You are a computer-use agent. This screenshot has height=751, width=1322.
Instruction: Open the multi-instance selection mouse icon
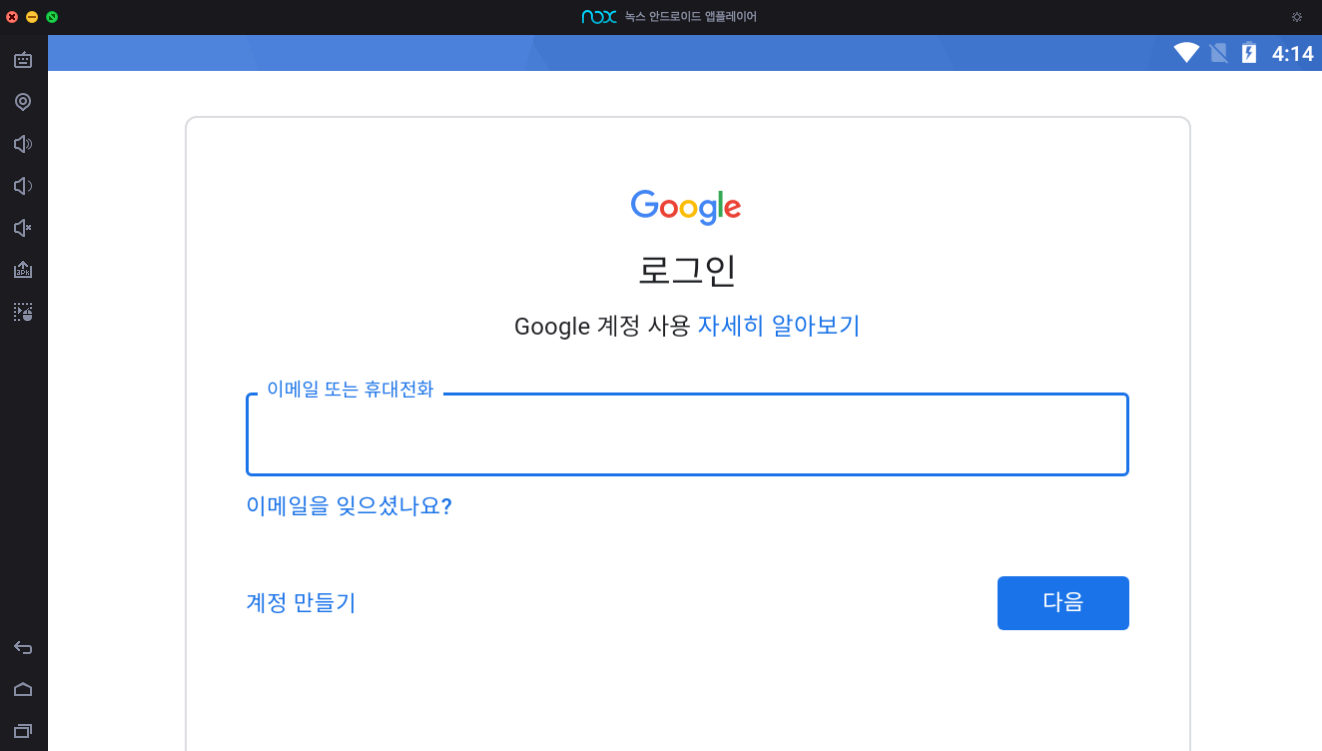[x=23, y=312]
